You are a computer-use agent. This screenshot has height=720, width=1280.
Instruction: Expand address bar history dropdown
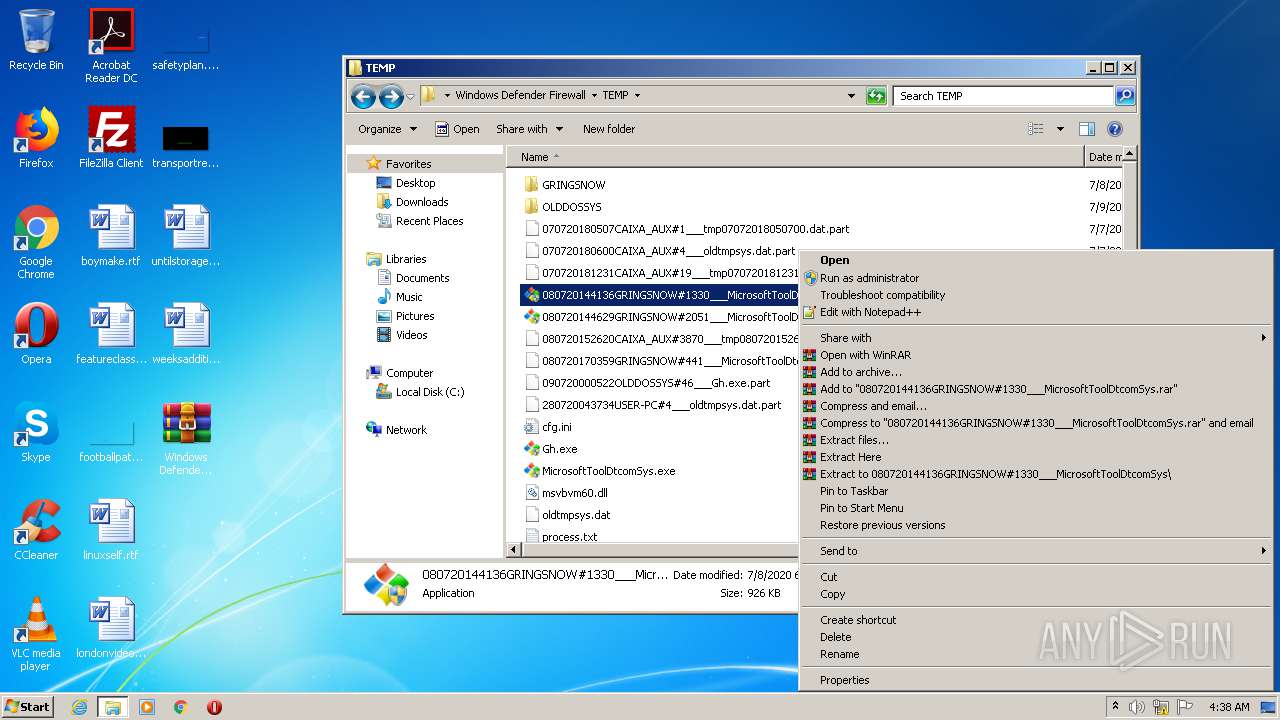click(851, 96)
